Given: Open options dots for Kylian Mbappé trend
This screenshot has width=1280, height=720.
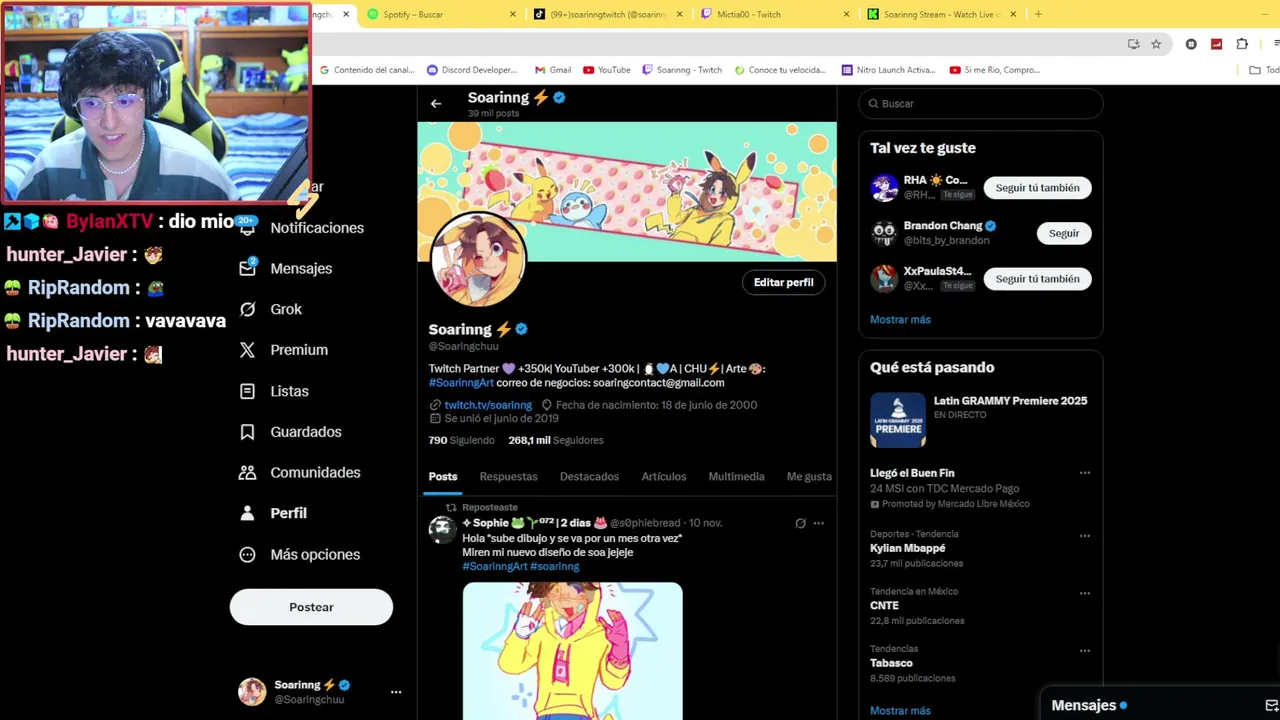Looking at the screenshot, I should (x=1084, y=536).
